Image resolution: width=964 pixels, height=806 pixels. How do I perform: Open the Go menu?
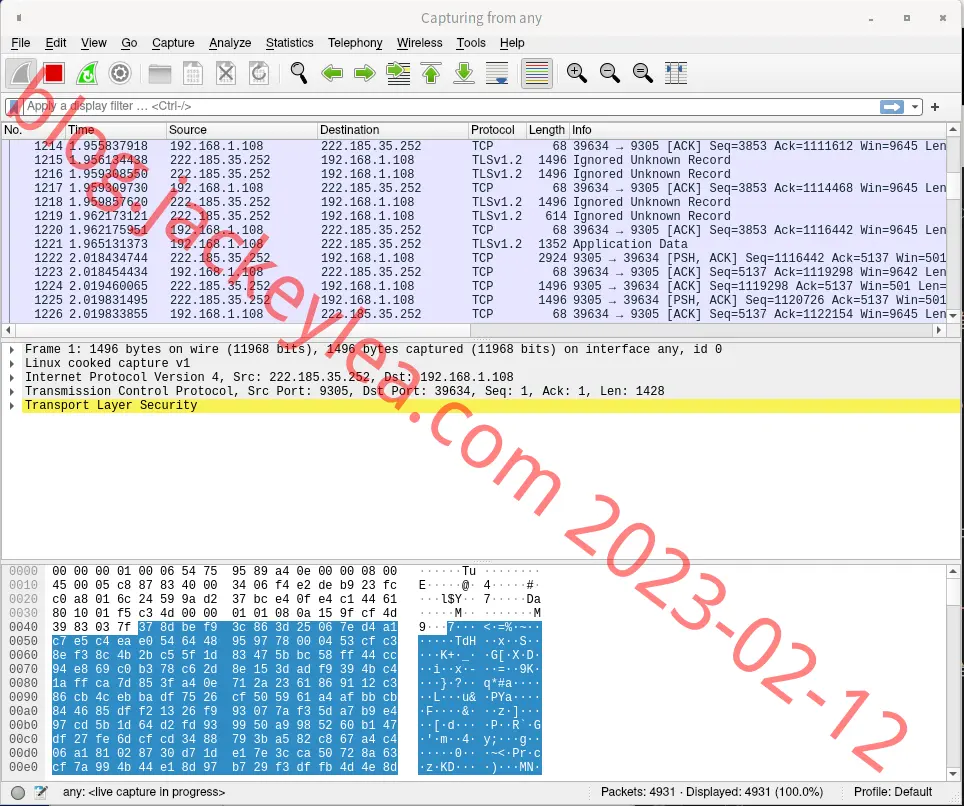coord(129,43)
